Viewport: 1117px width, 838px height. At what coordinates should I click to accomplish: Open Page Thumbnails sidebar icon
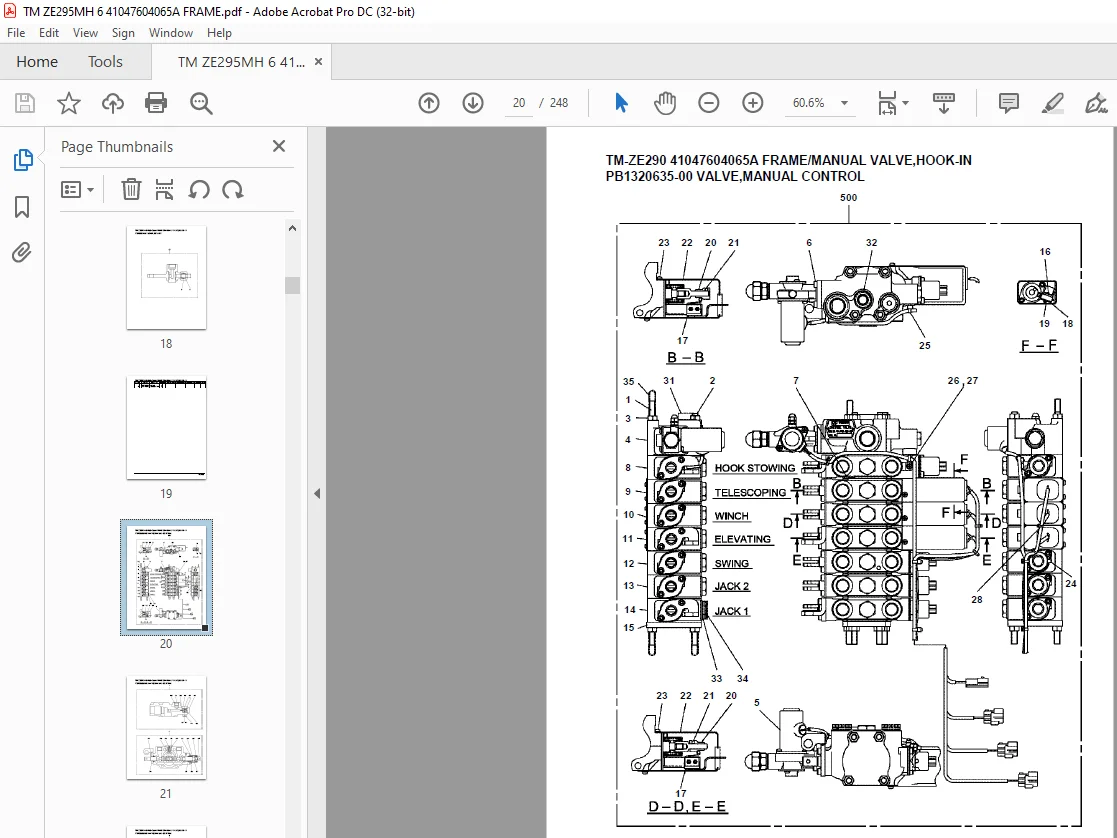pyautogui.click(x=22, y=160)
